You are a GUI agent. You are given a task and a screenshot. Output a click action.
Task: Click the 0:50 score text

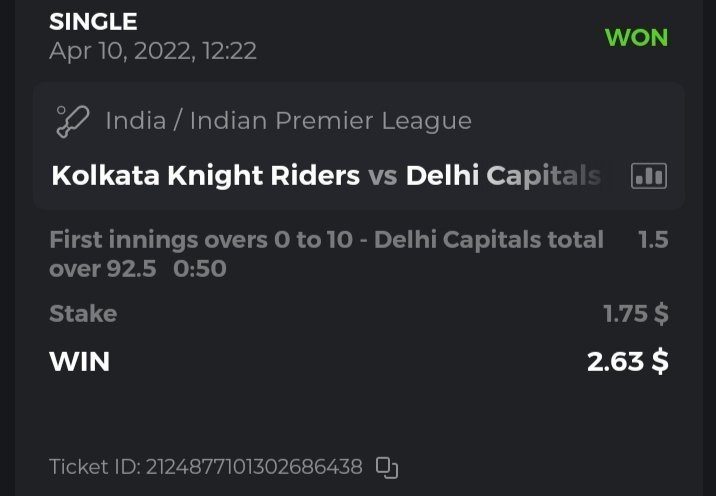pos(199,269)
